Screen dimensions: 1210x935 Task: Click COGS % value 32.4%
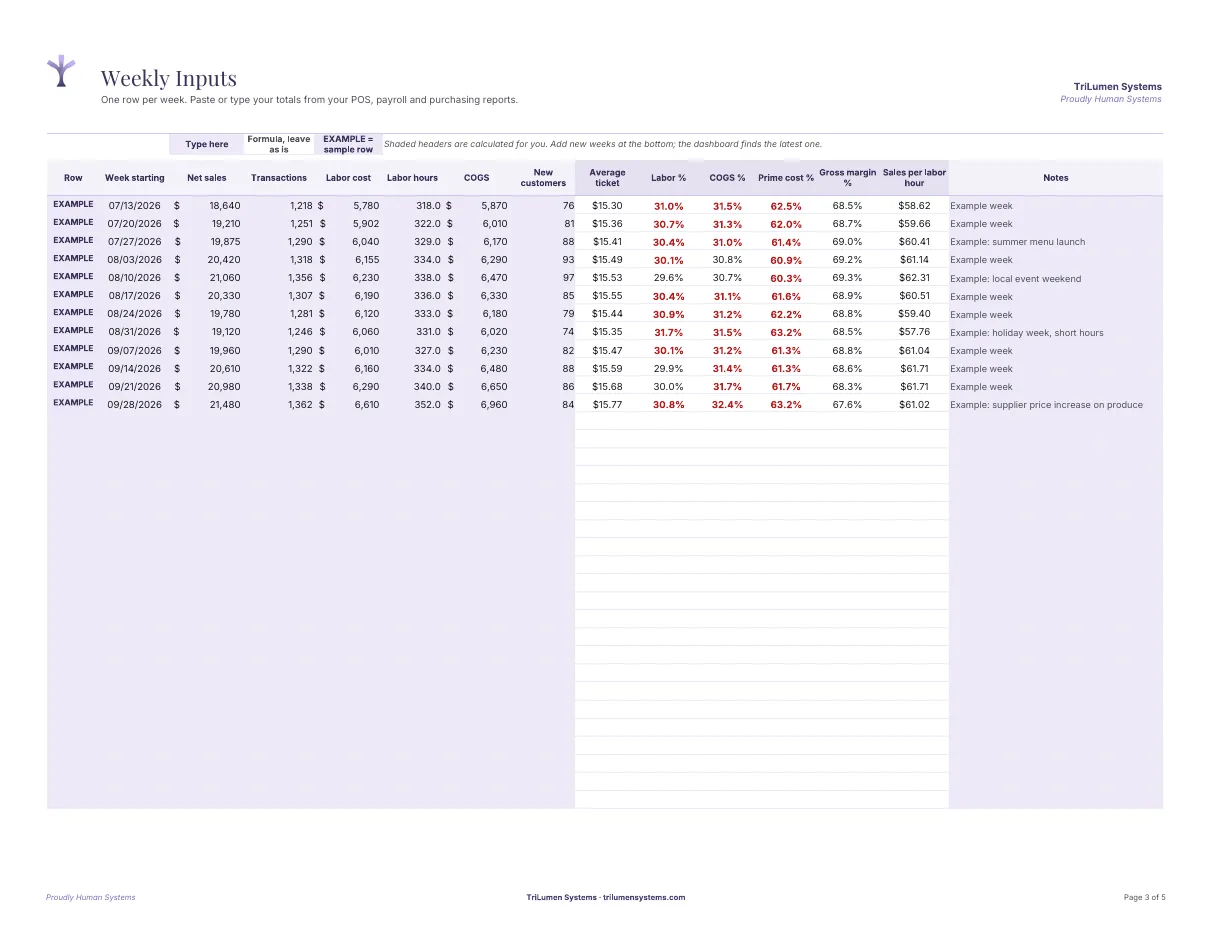[x=727, y=405]
